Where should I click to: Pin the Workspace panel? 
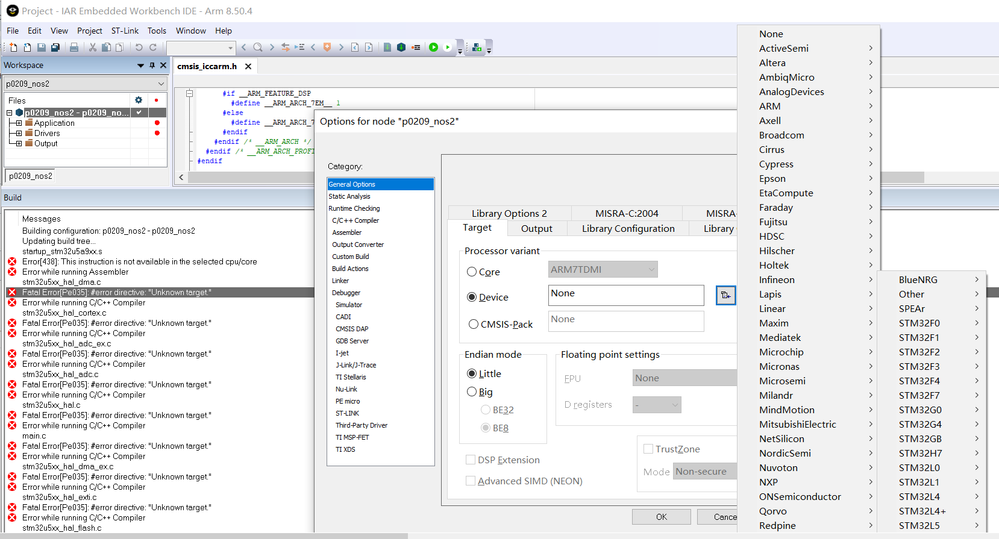152,65
